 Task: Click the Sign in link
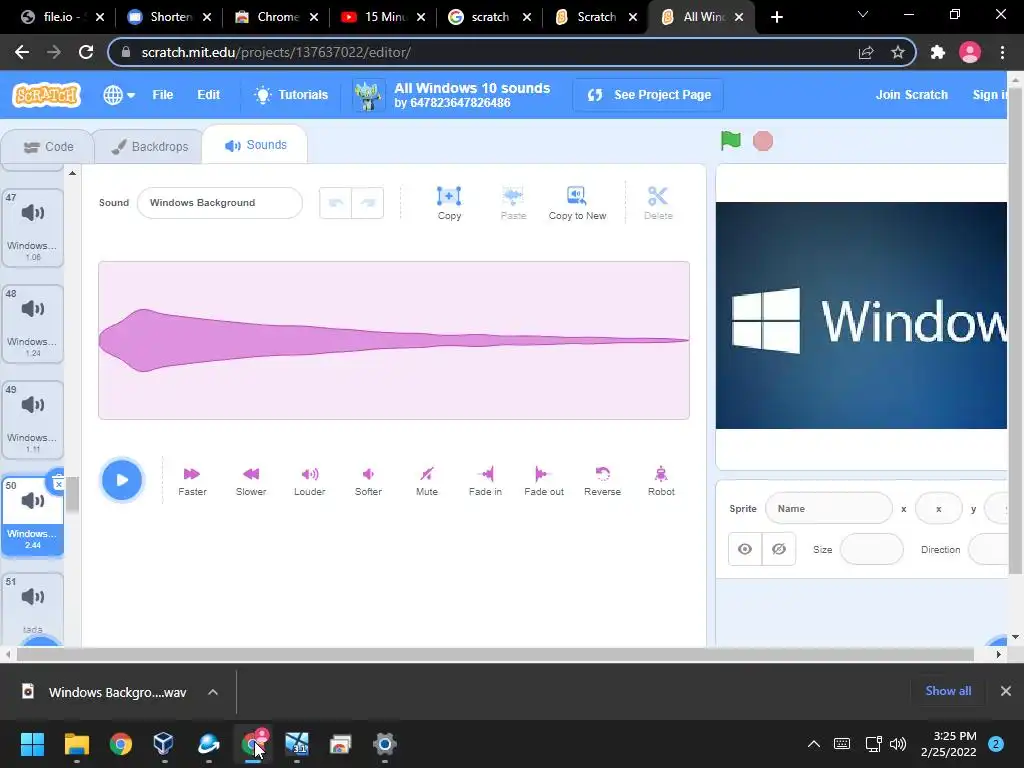(x=989, y=95)
